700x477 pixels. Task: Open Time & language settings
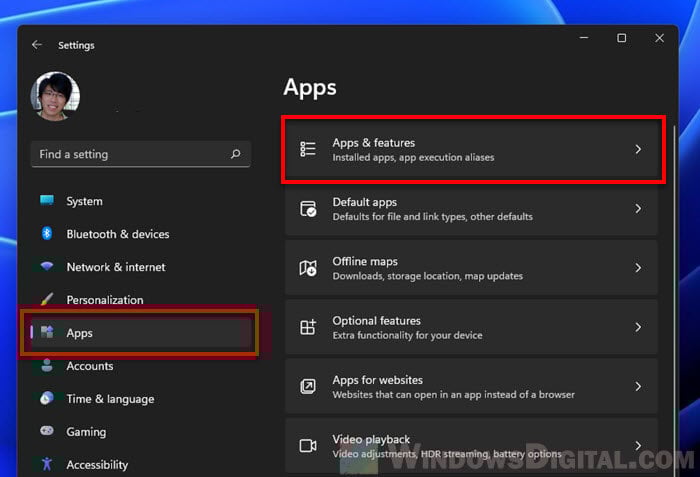point(110,399)
